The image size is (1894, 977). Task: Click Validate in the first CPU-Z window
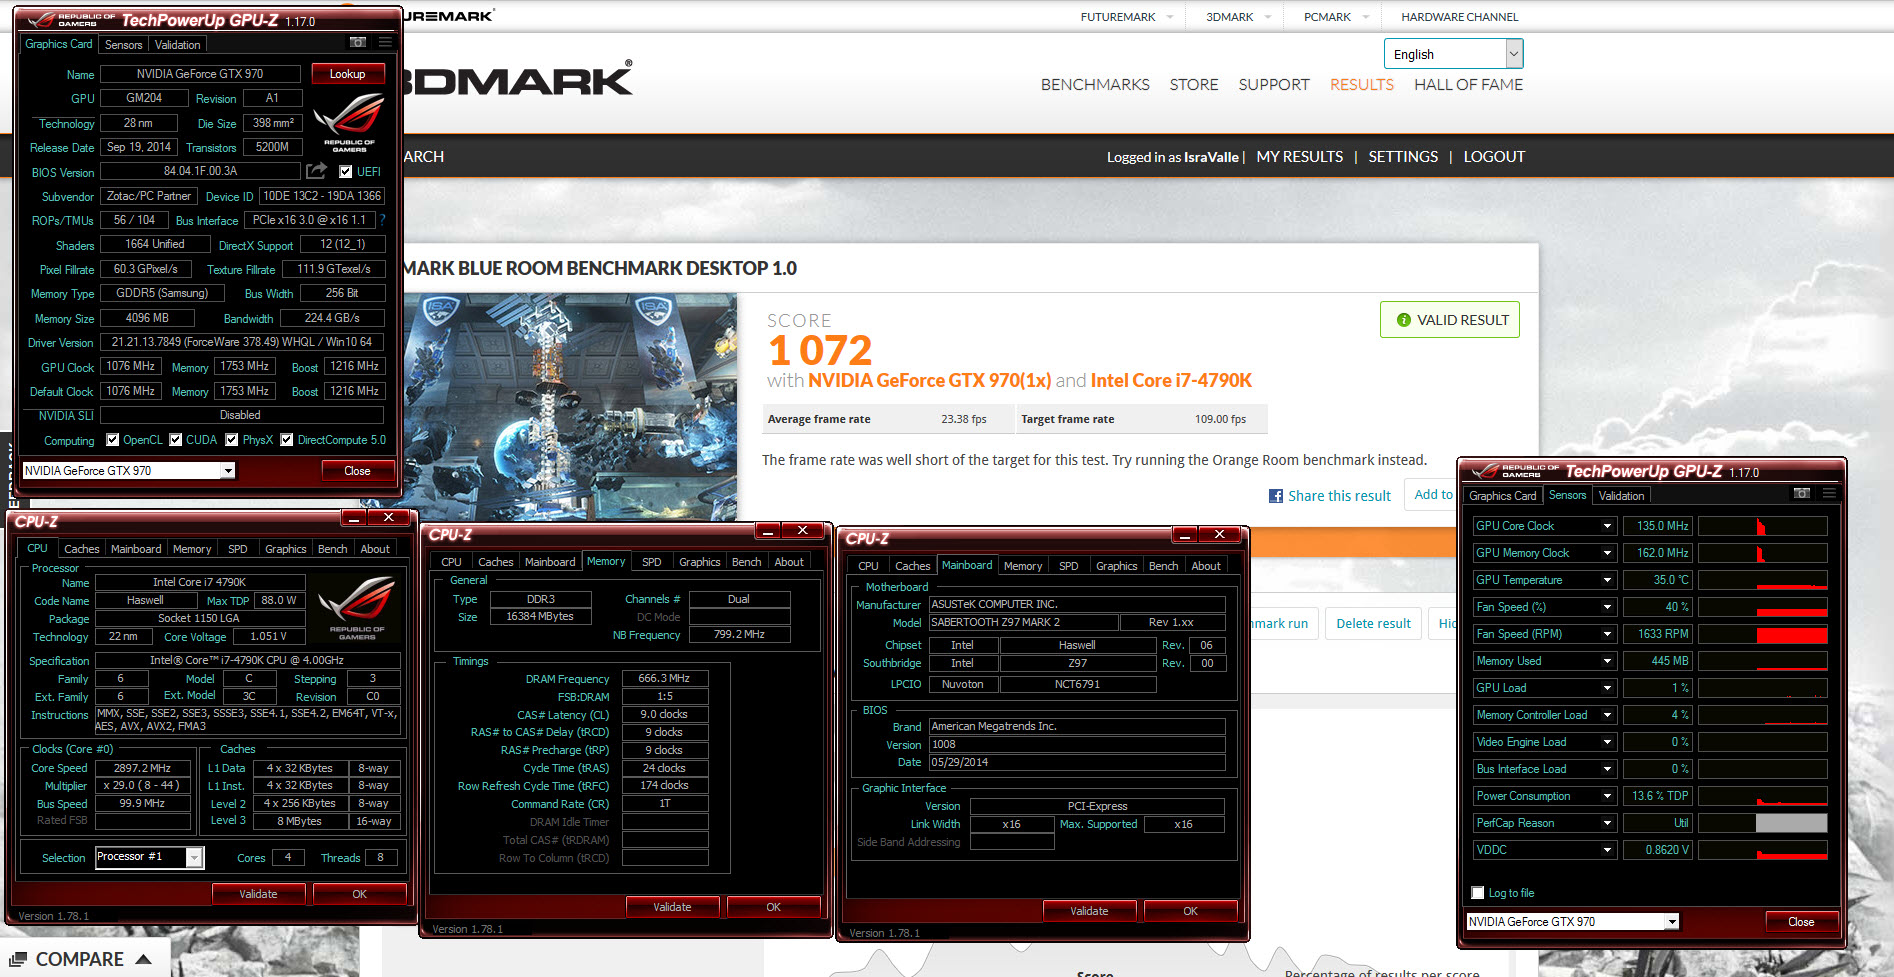[258, 894]
